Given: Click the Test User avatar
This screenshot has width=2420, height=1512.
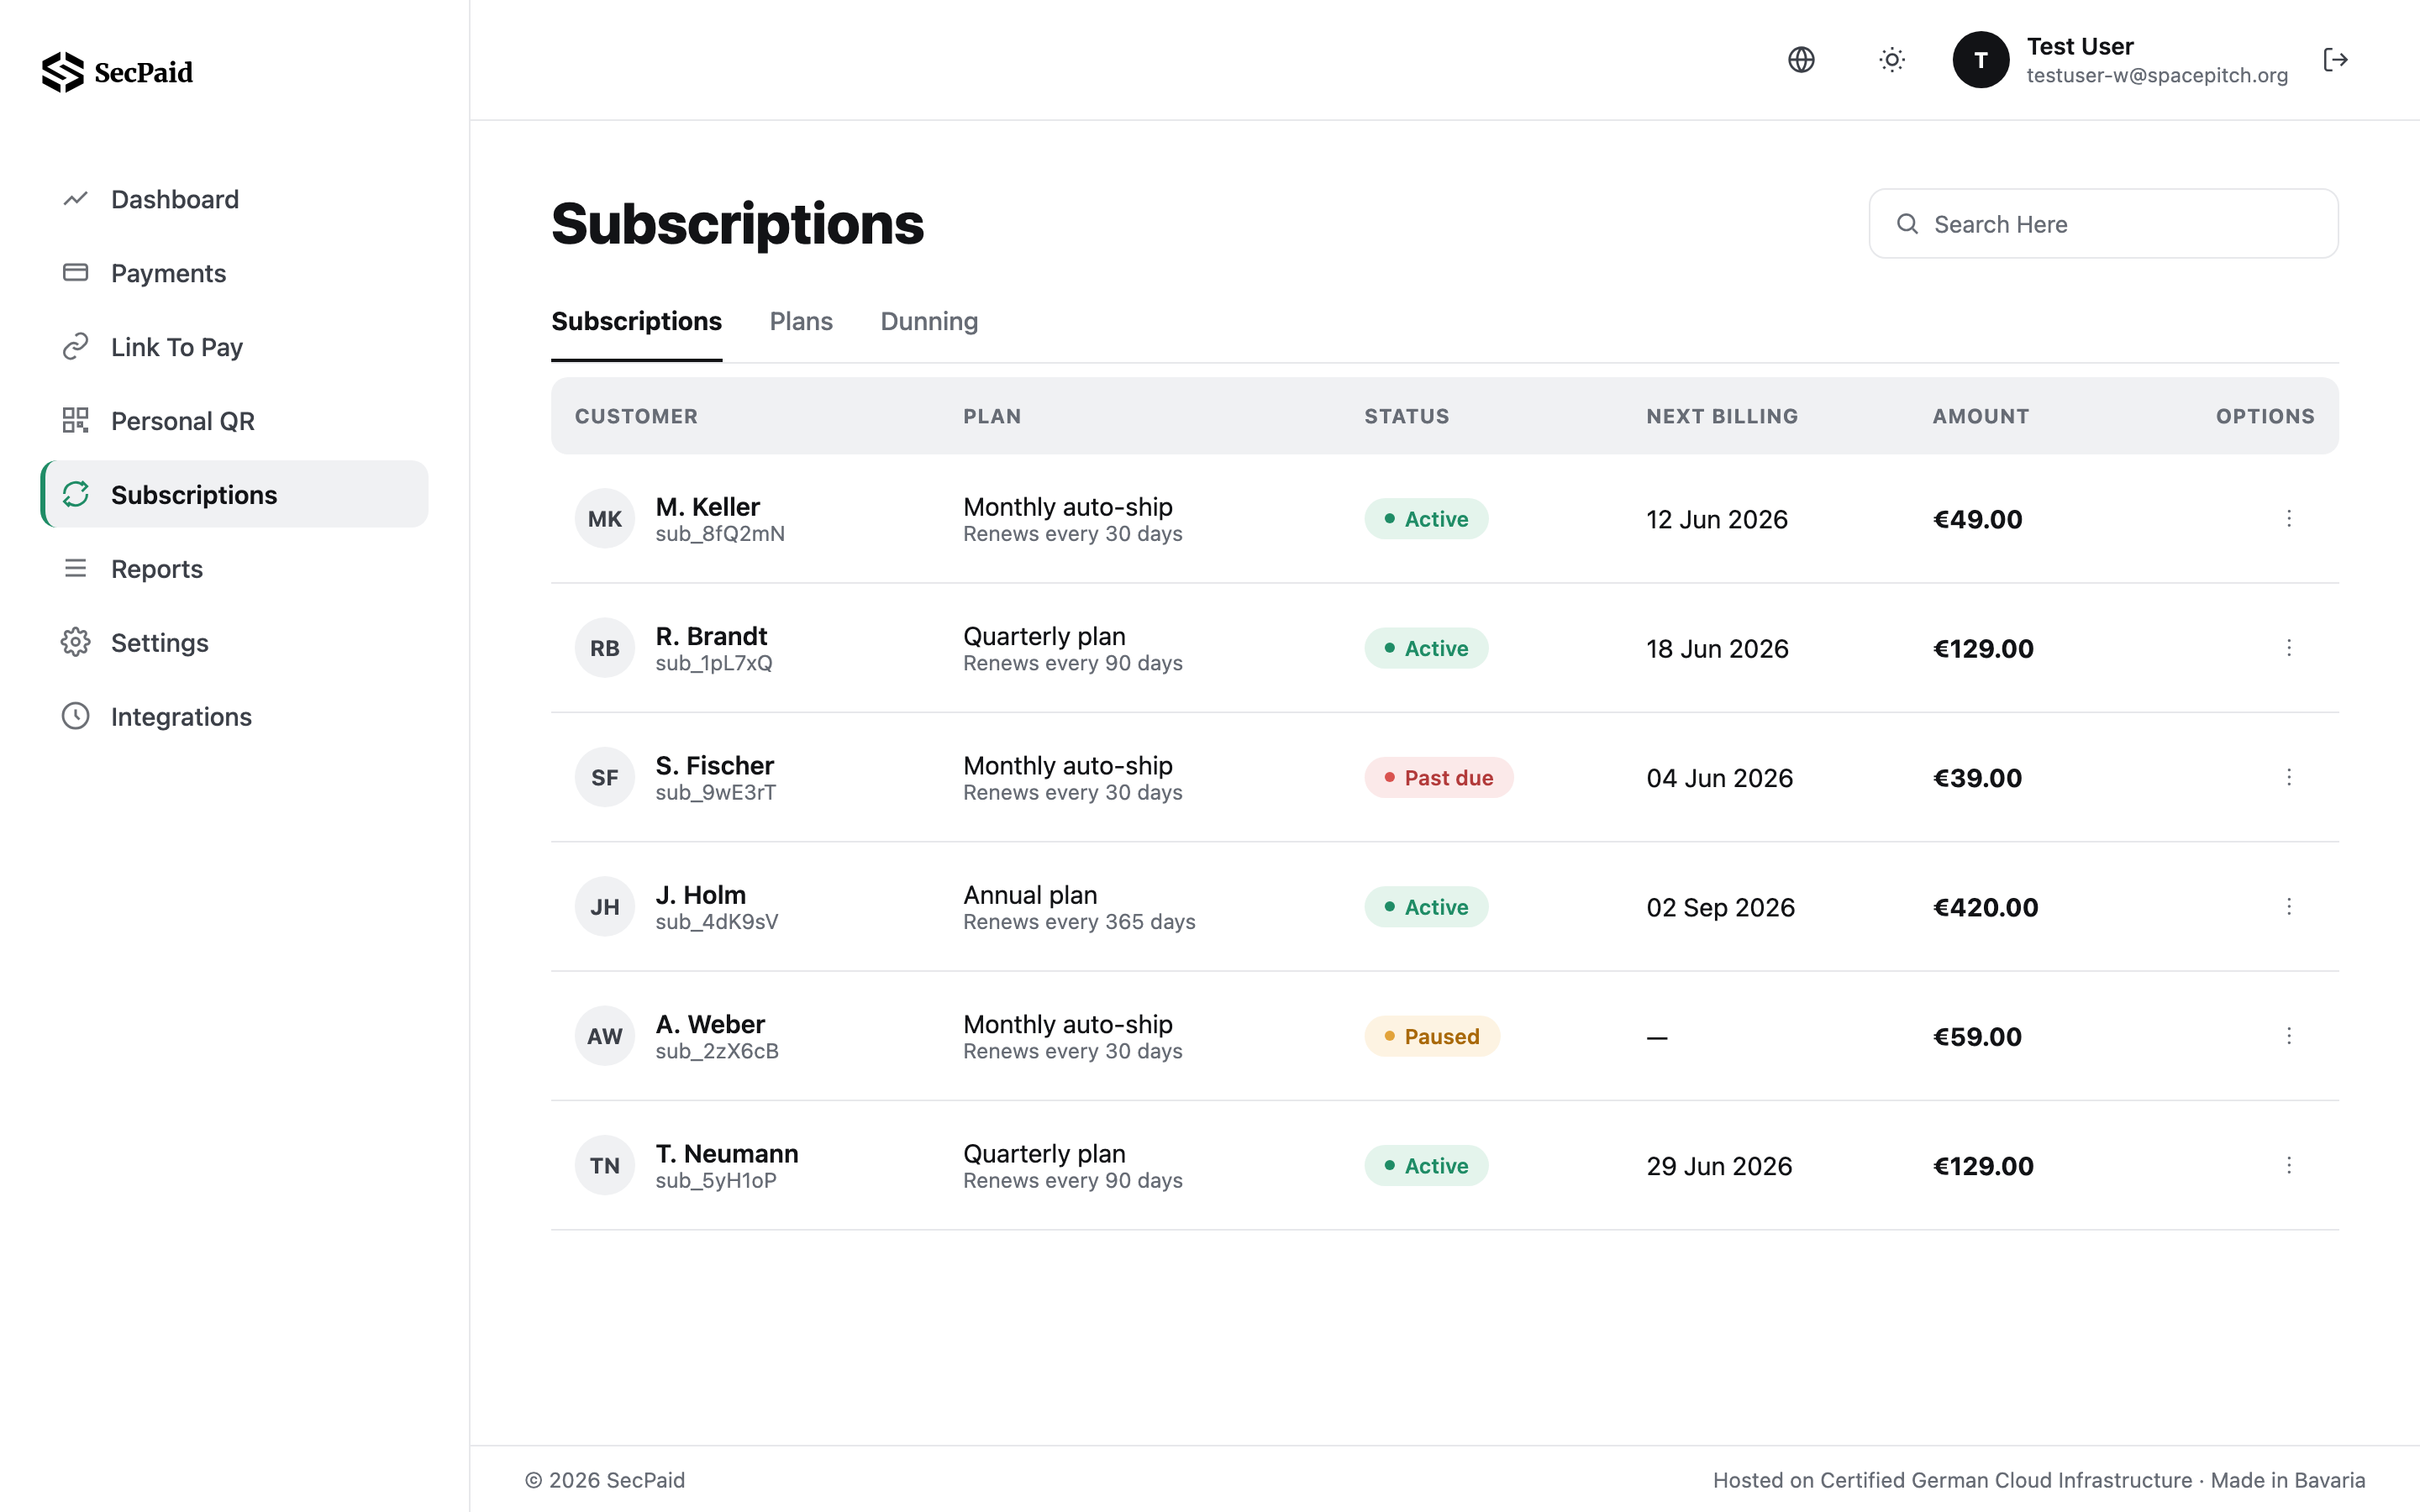Looking at the screenshot, I should point(1981,60).
